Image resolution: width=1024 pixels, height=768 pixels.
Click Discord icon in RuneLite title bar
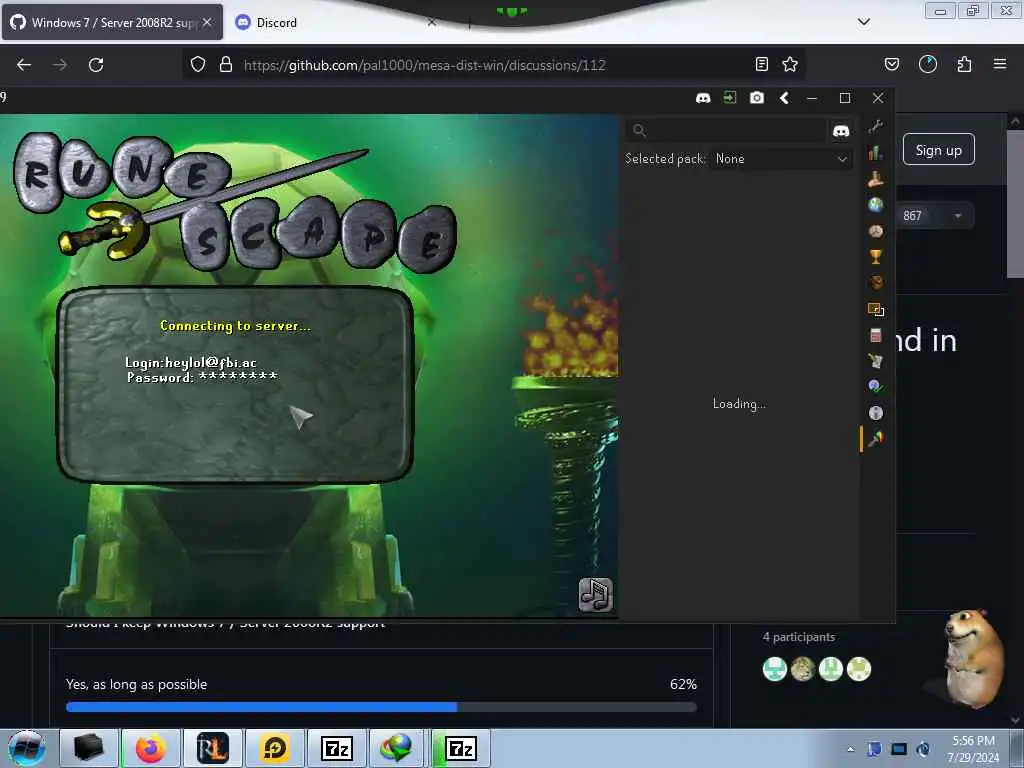coord(703,98)
